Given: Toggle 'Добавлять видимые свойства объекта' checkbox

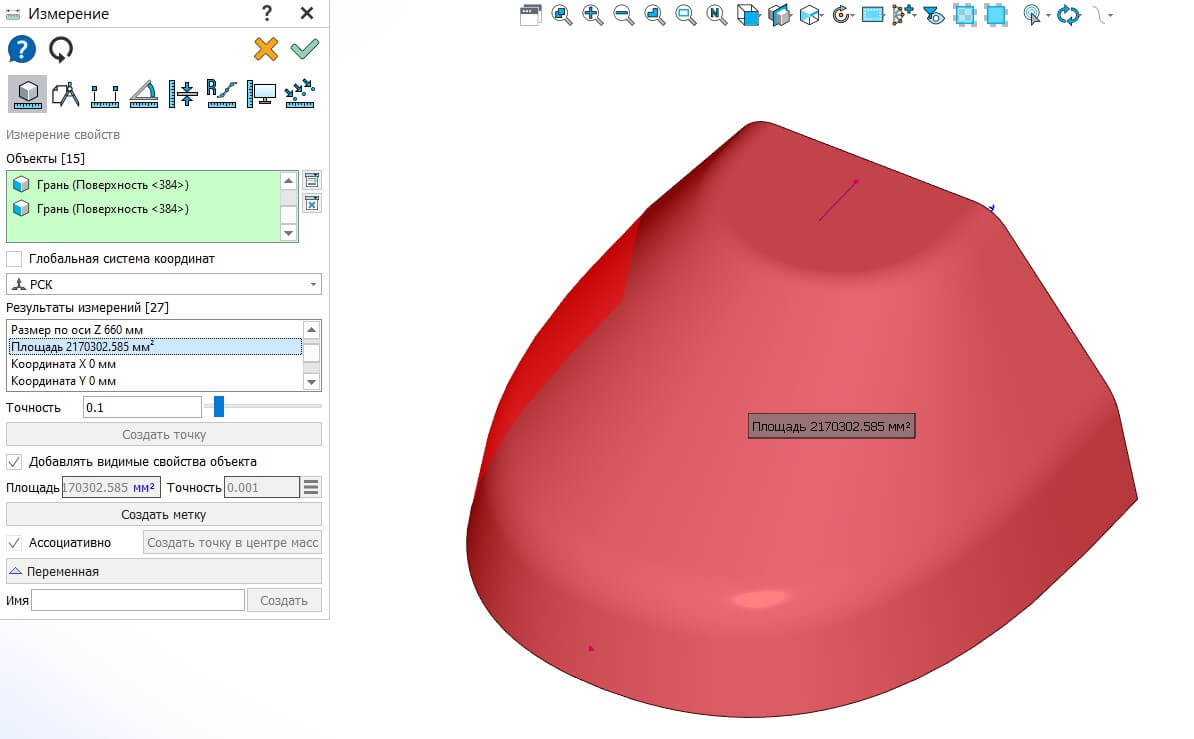Looking at the screenshot, I should click(14, 462).
